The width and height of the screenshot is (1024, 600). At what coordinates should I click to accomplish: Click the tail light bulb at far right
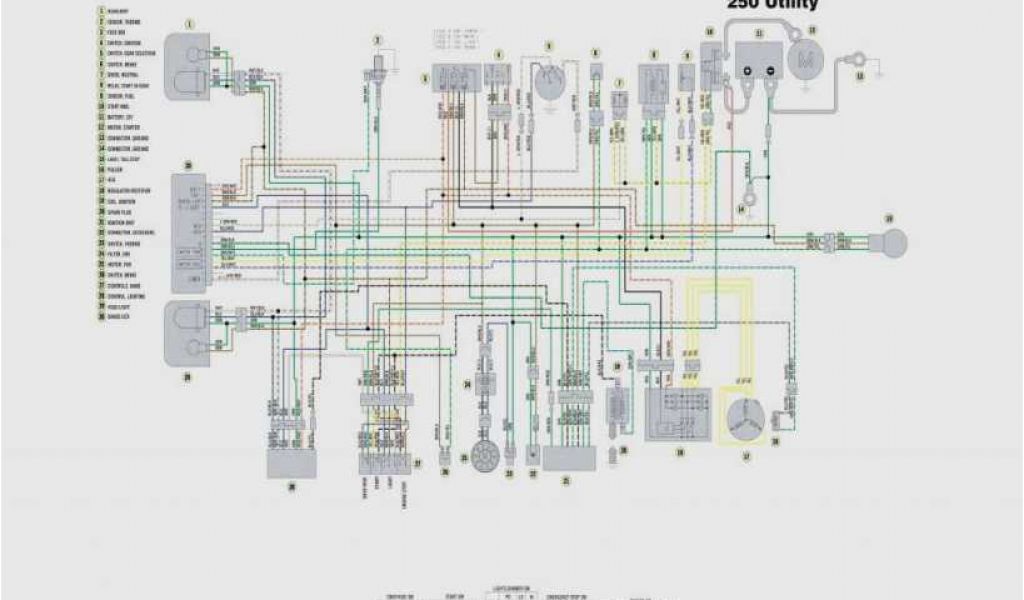point(890,241)
